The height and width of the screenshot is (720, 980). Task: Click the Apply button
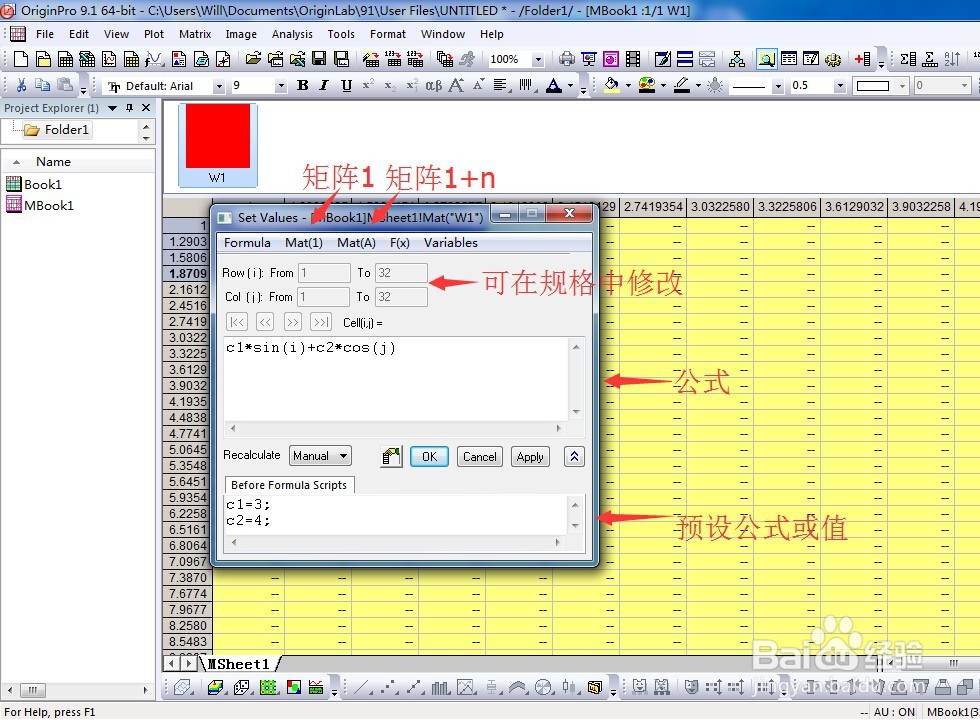point(530,456)
